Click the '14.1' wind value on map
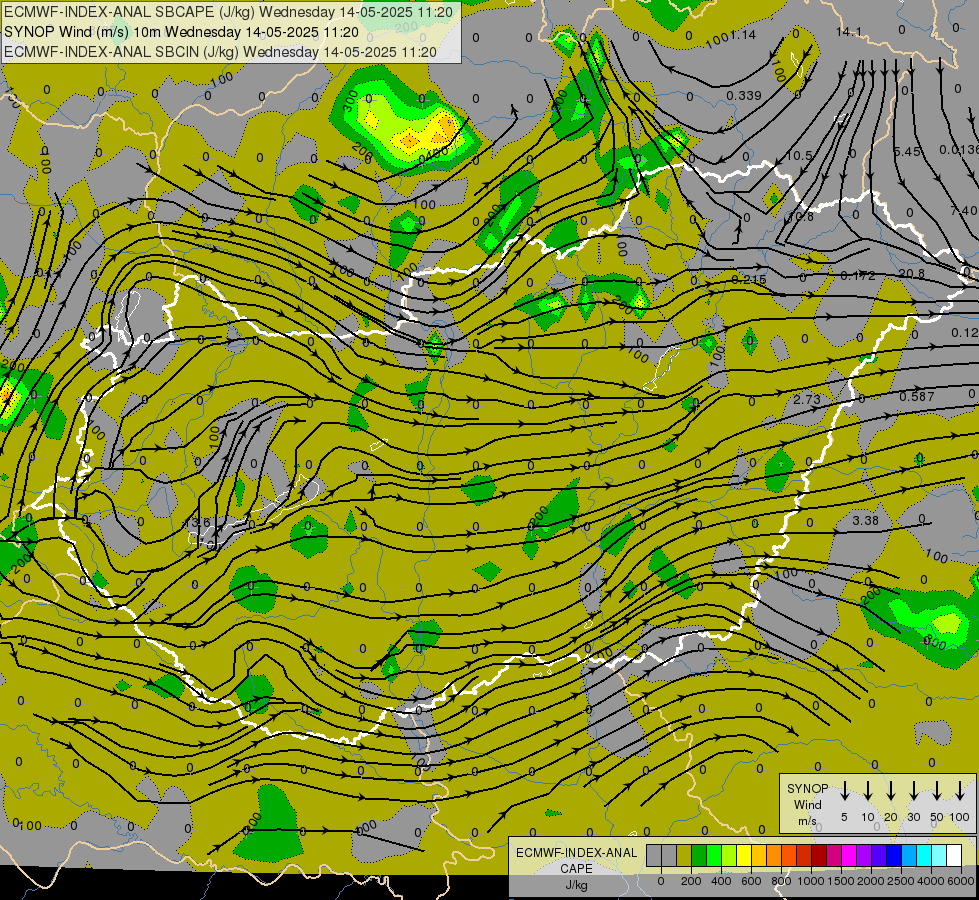The image size is (979, 900). pyautogui.click(x=849, y=32)
